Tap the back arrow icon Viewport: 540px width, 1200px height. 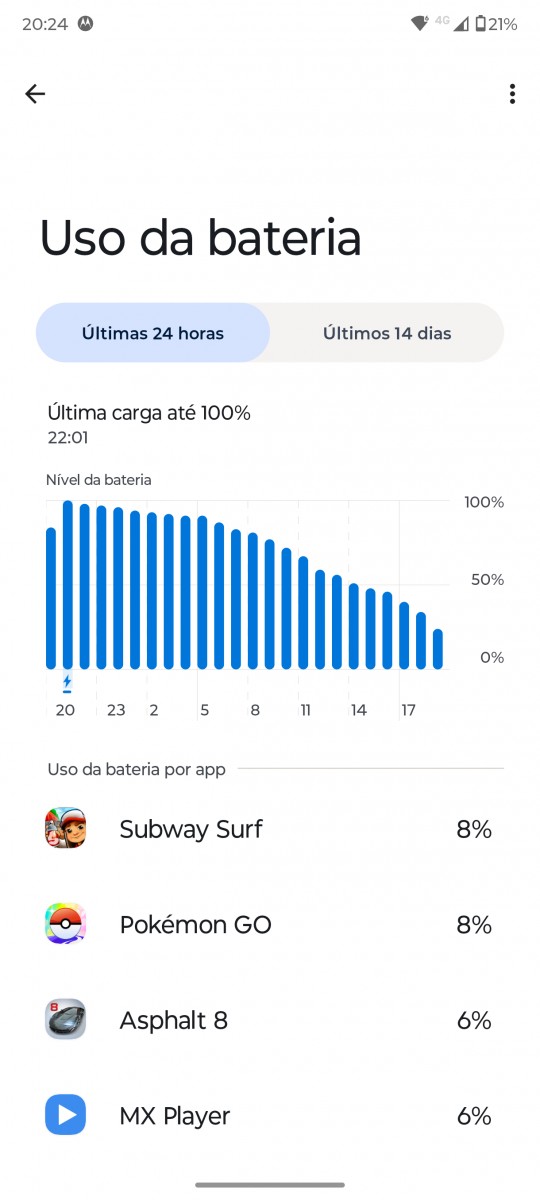pyautogui.click(x=35, y=94)
